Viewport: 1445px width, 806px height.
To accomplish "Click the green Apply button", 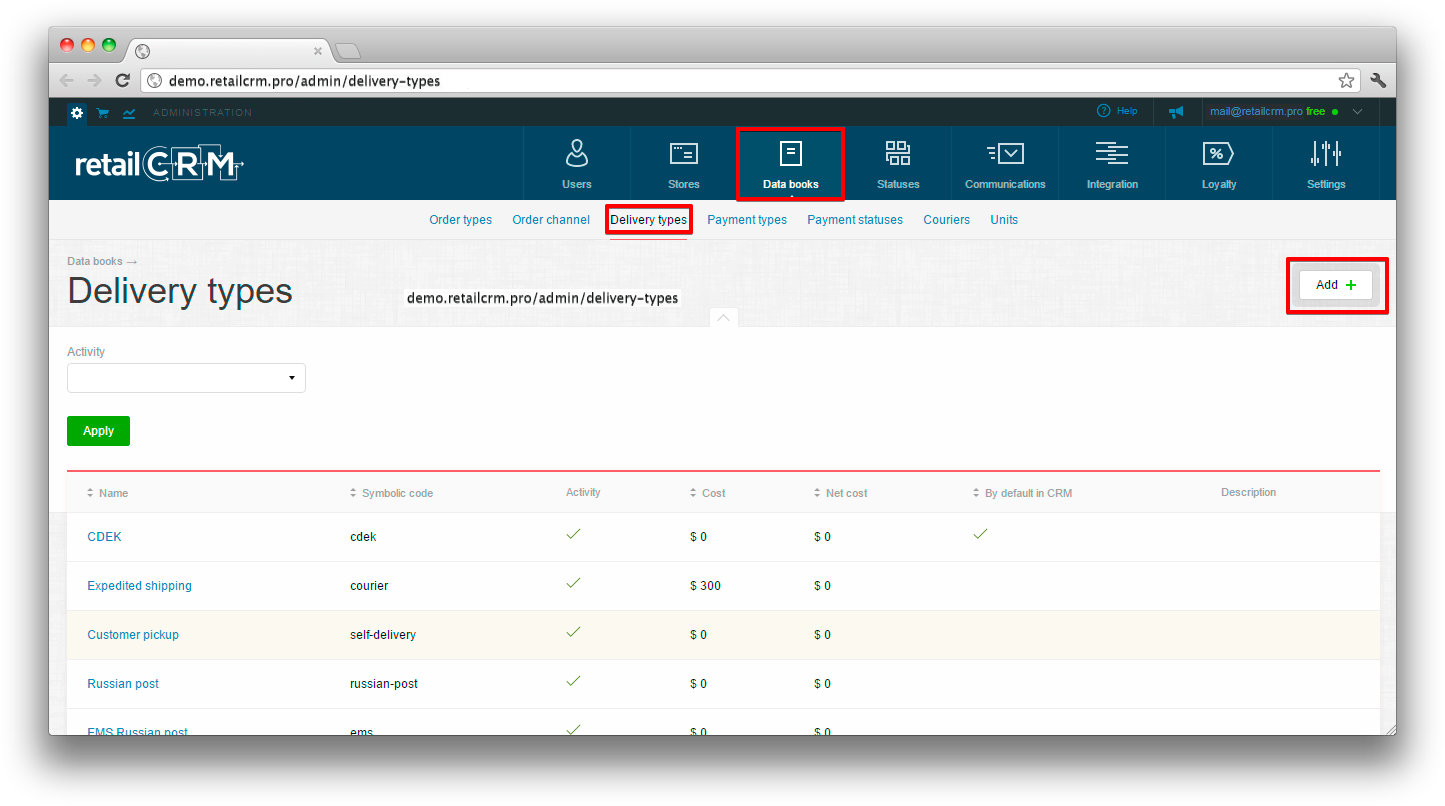I will [98, 431].
